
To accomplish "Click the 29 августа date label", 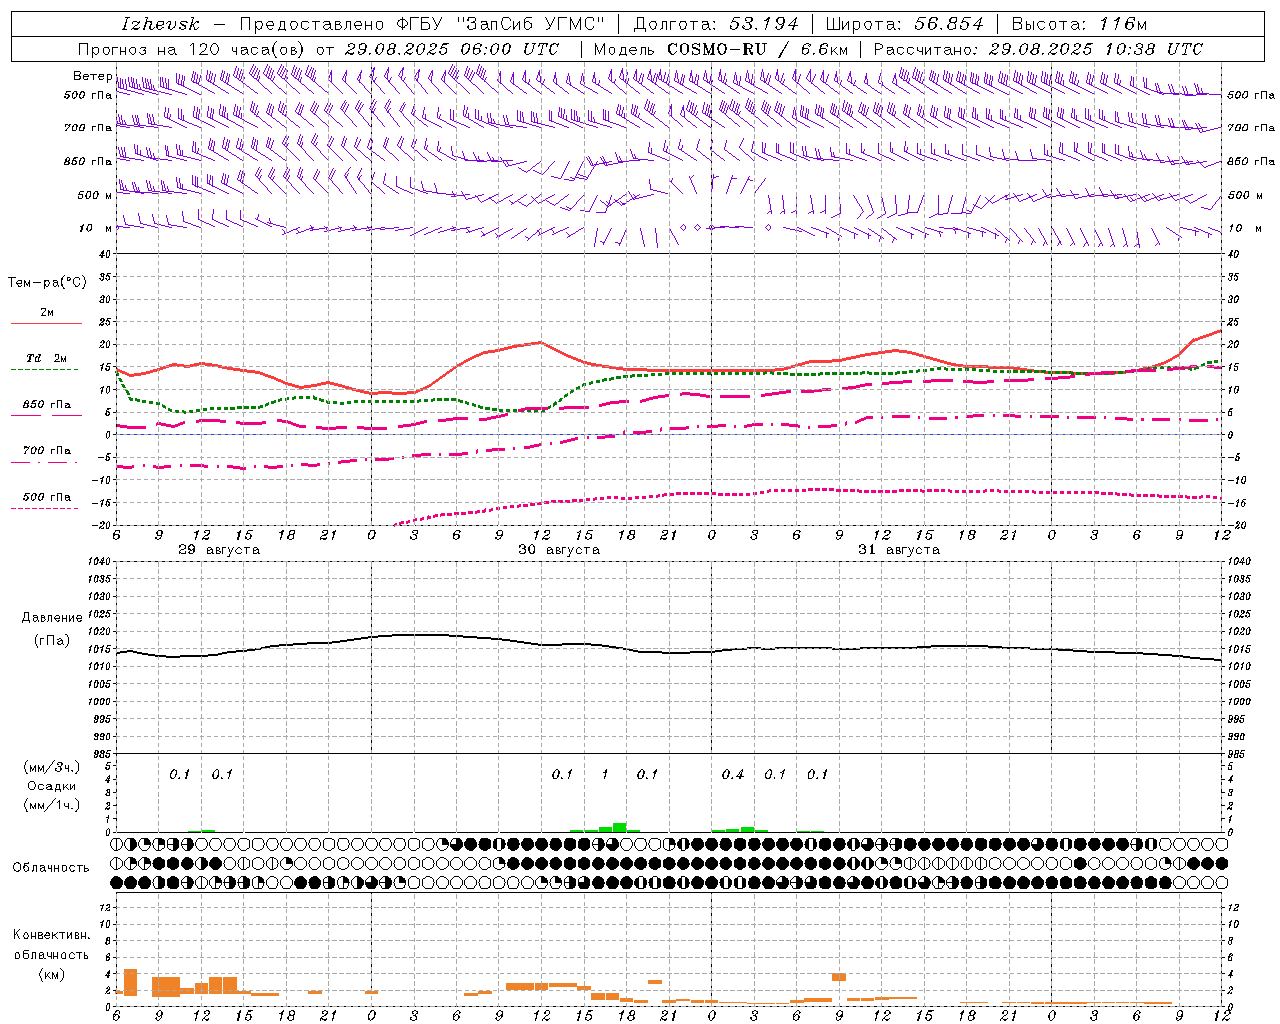I will coord(219,550).
